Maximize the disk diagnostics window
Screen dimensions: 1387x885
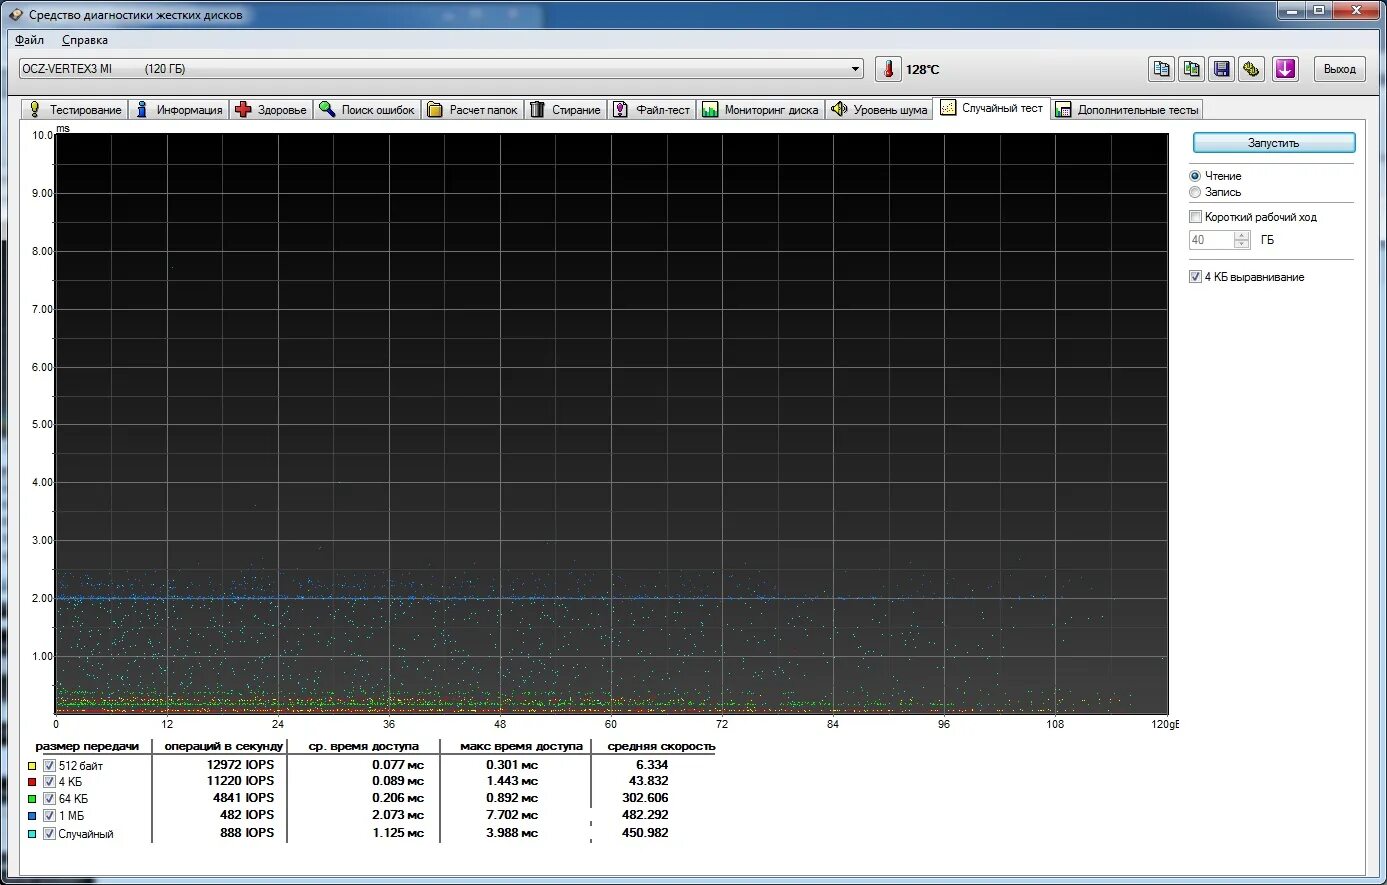click(x=1319, y=10)
